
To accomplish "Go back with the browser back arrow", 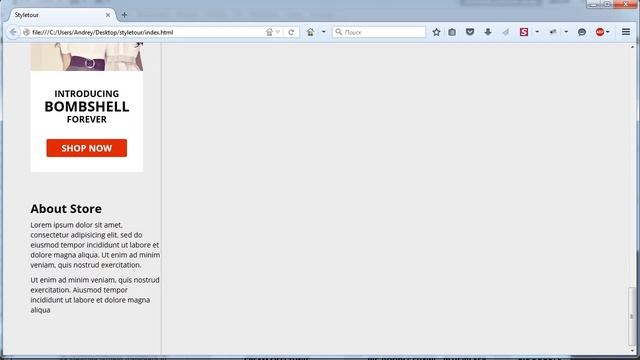I will (13, 32).
